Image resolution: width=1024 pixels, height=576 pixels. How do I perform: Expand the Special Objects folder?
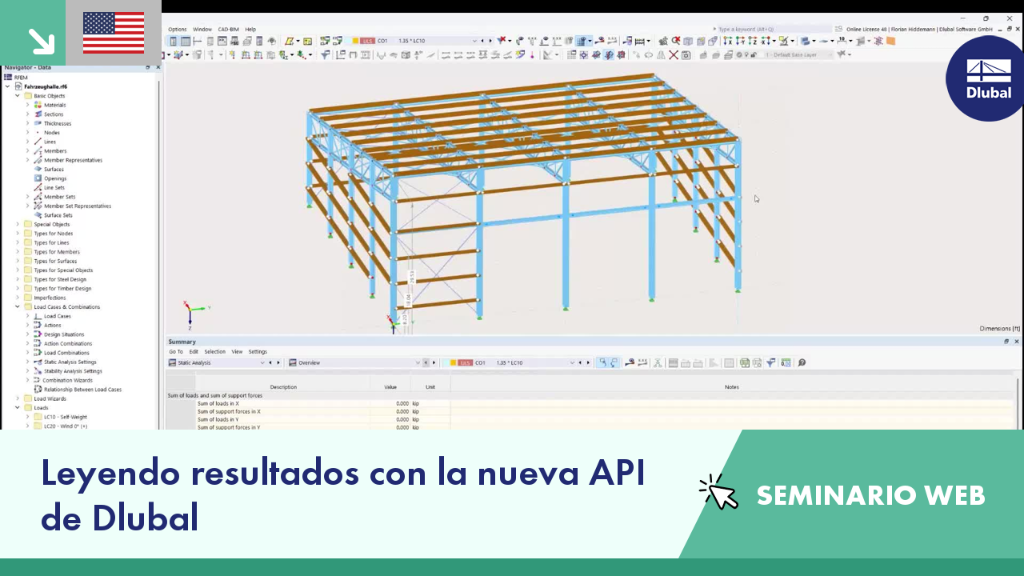(x=18, y=225)
